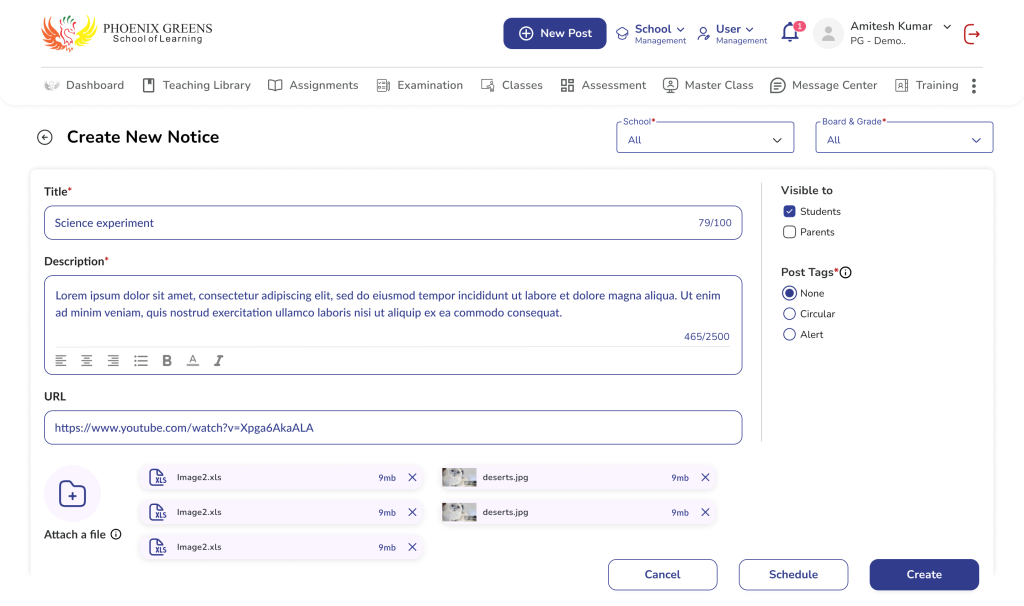The height and width of the screenshot is (606, 1024).
Task: Toggle bold formatting in description toolbar
Action: (167, 360)
